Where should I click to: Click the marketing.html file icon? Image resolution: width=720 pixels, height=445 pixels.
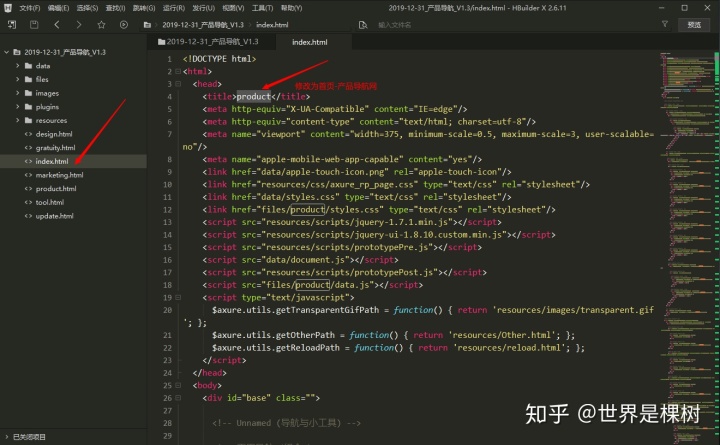tap(28, 175)
